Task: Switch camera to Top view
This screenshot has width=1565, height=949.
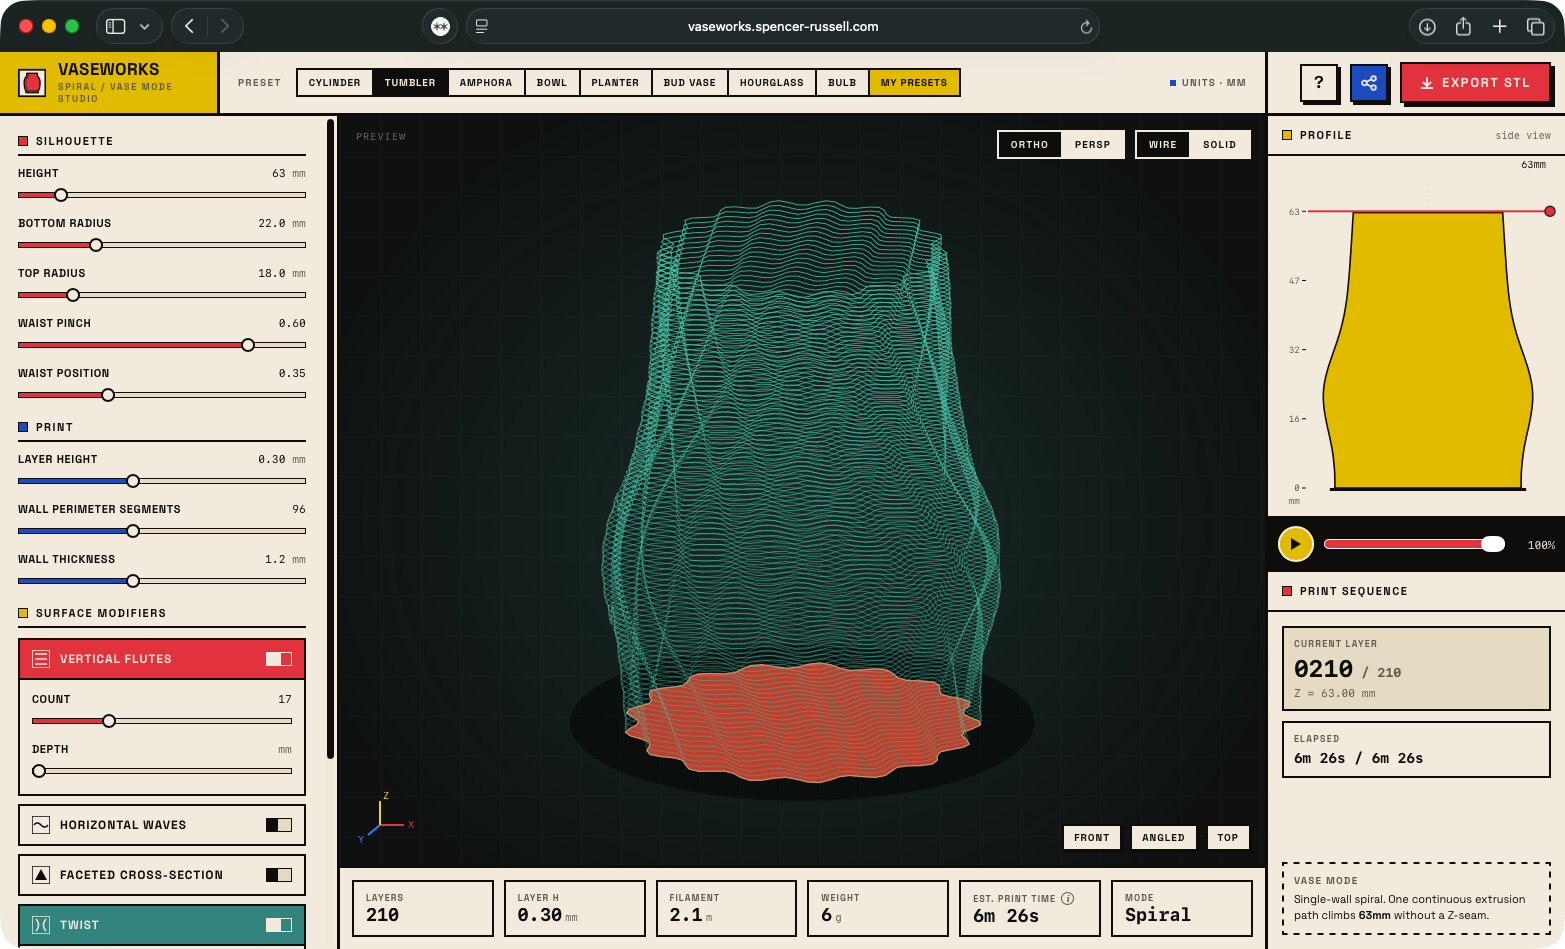Action: click(x=1228, y=838)
